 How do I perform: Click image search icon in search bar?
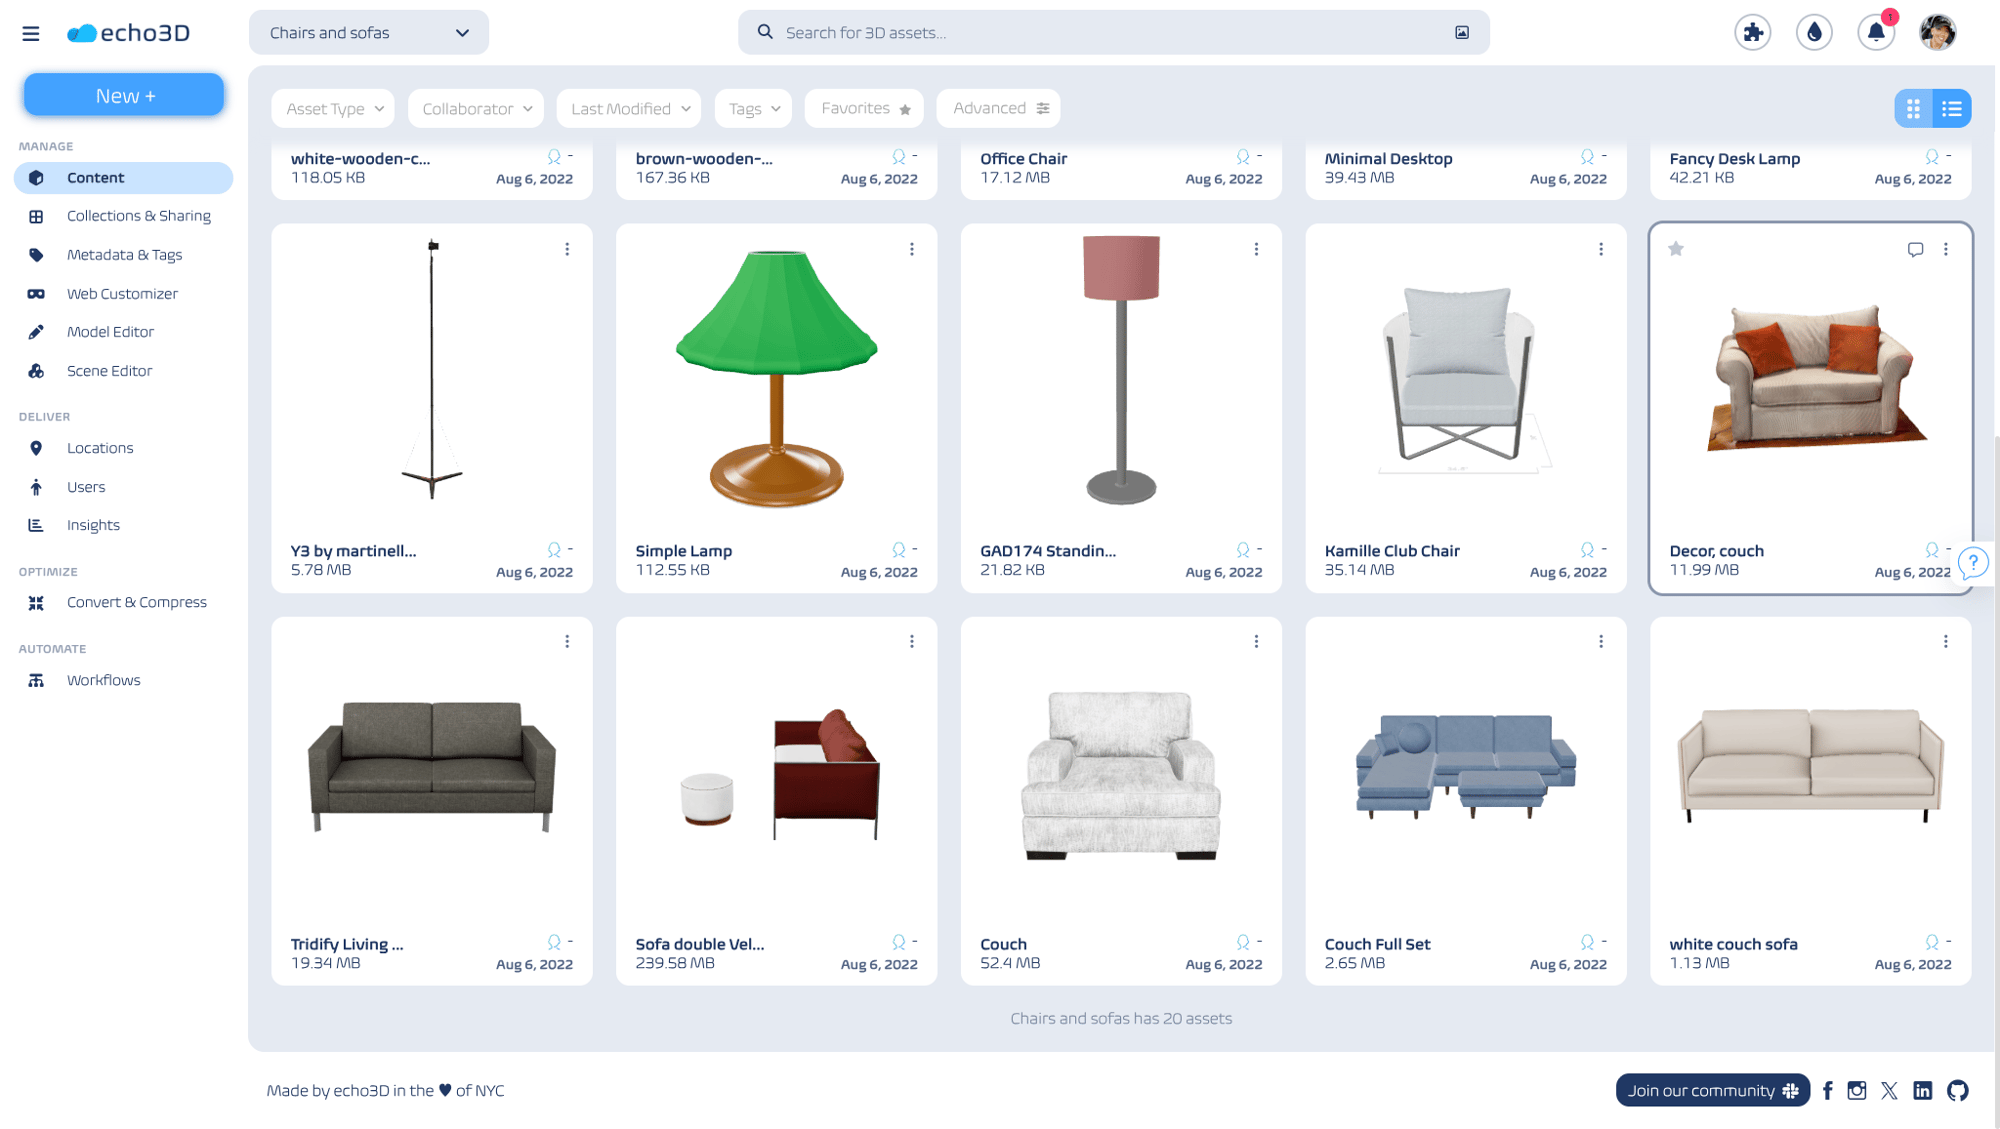pos(1462,32)
